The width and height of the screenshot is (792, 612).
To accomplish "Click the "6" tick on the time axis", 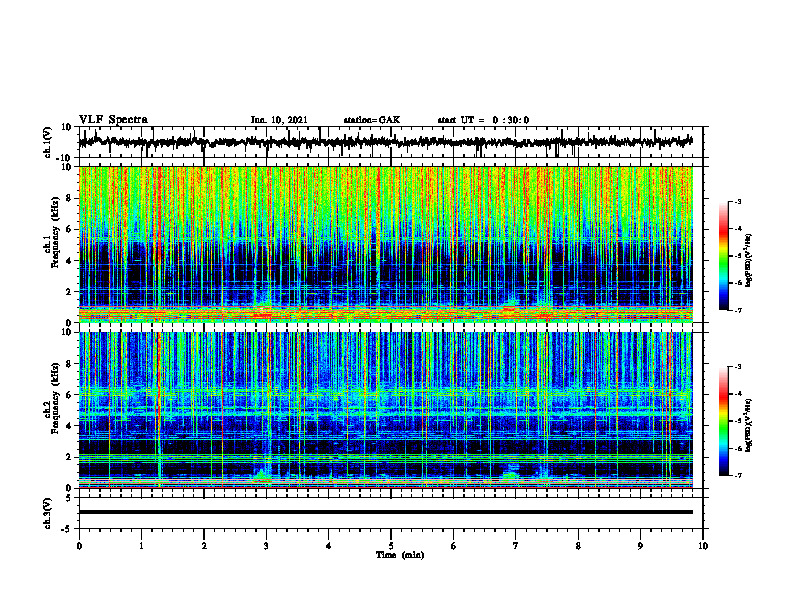I will pyautogui.click(x=454, y=546).
